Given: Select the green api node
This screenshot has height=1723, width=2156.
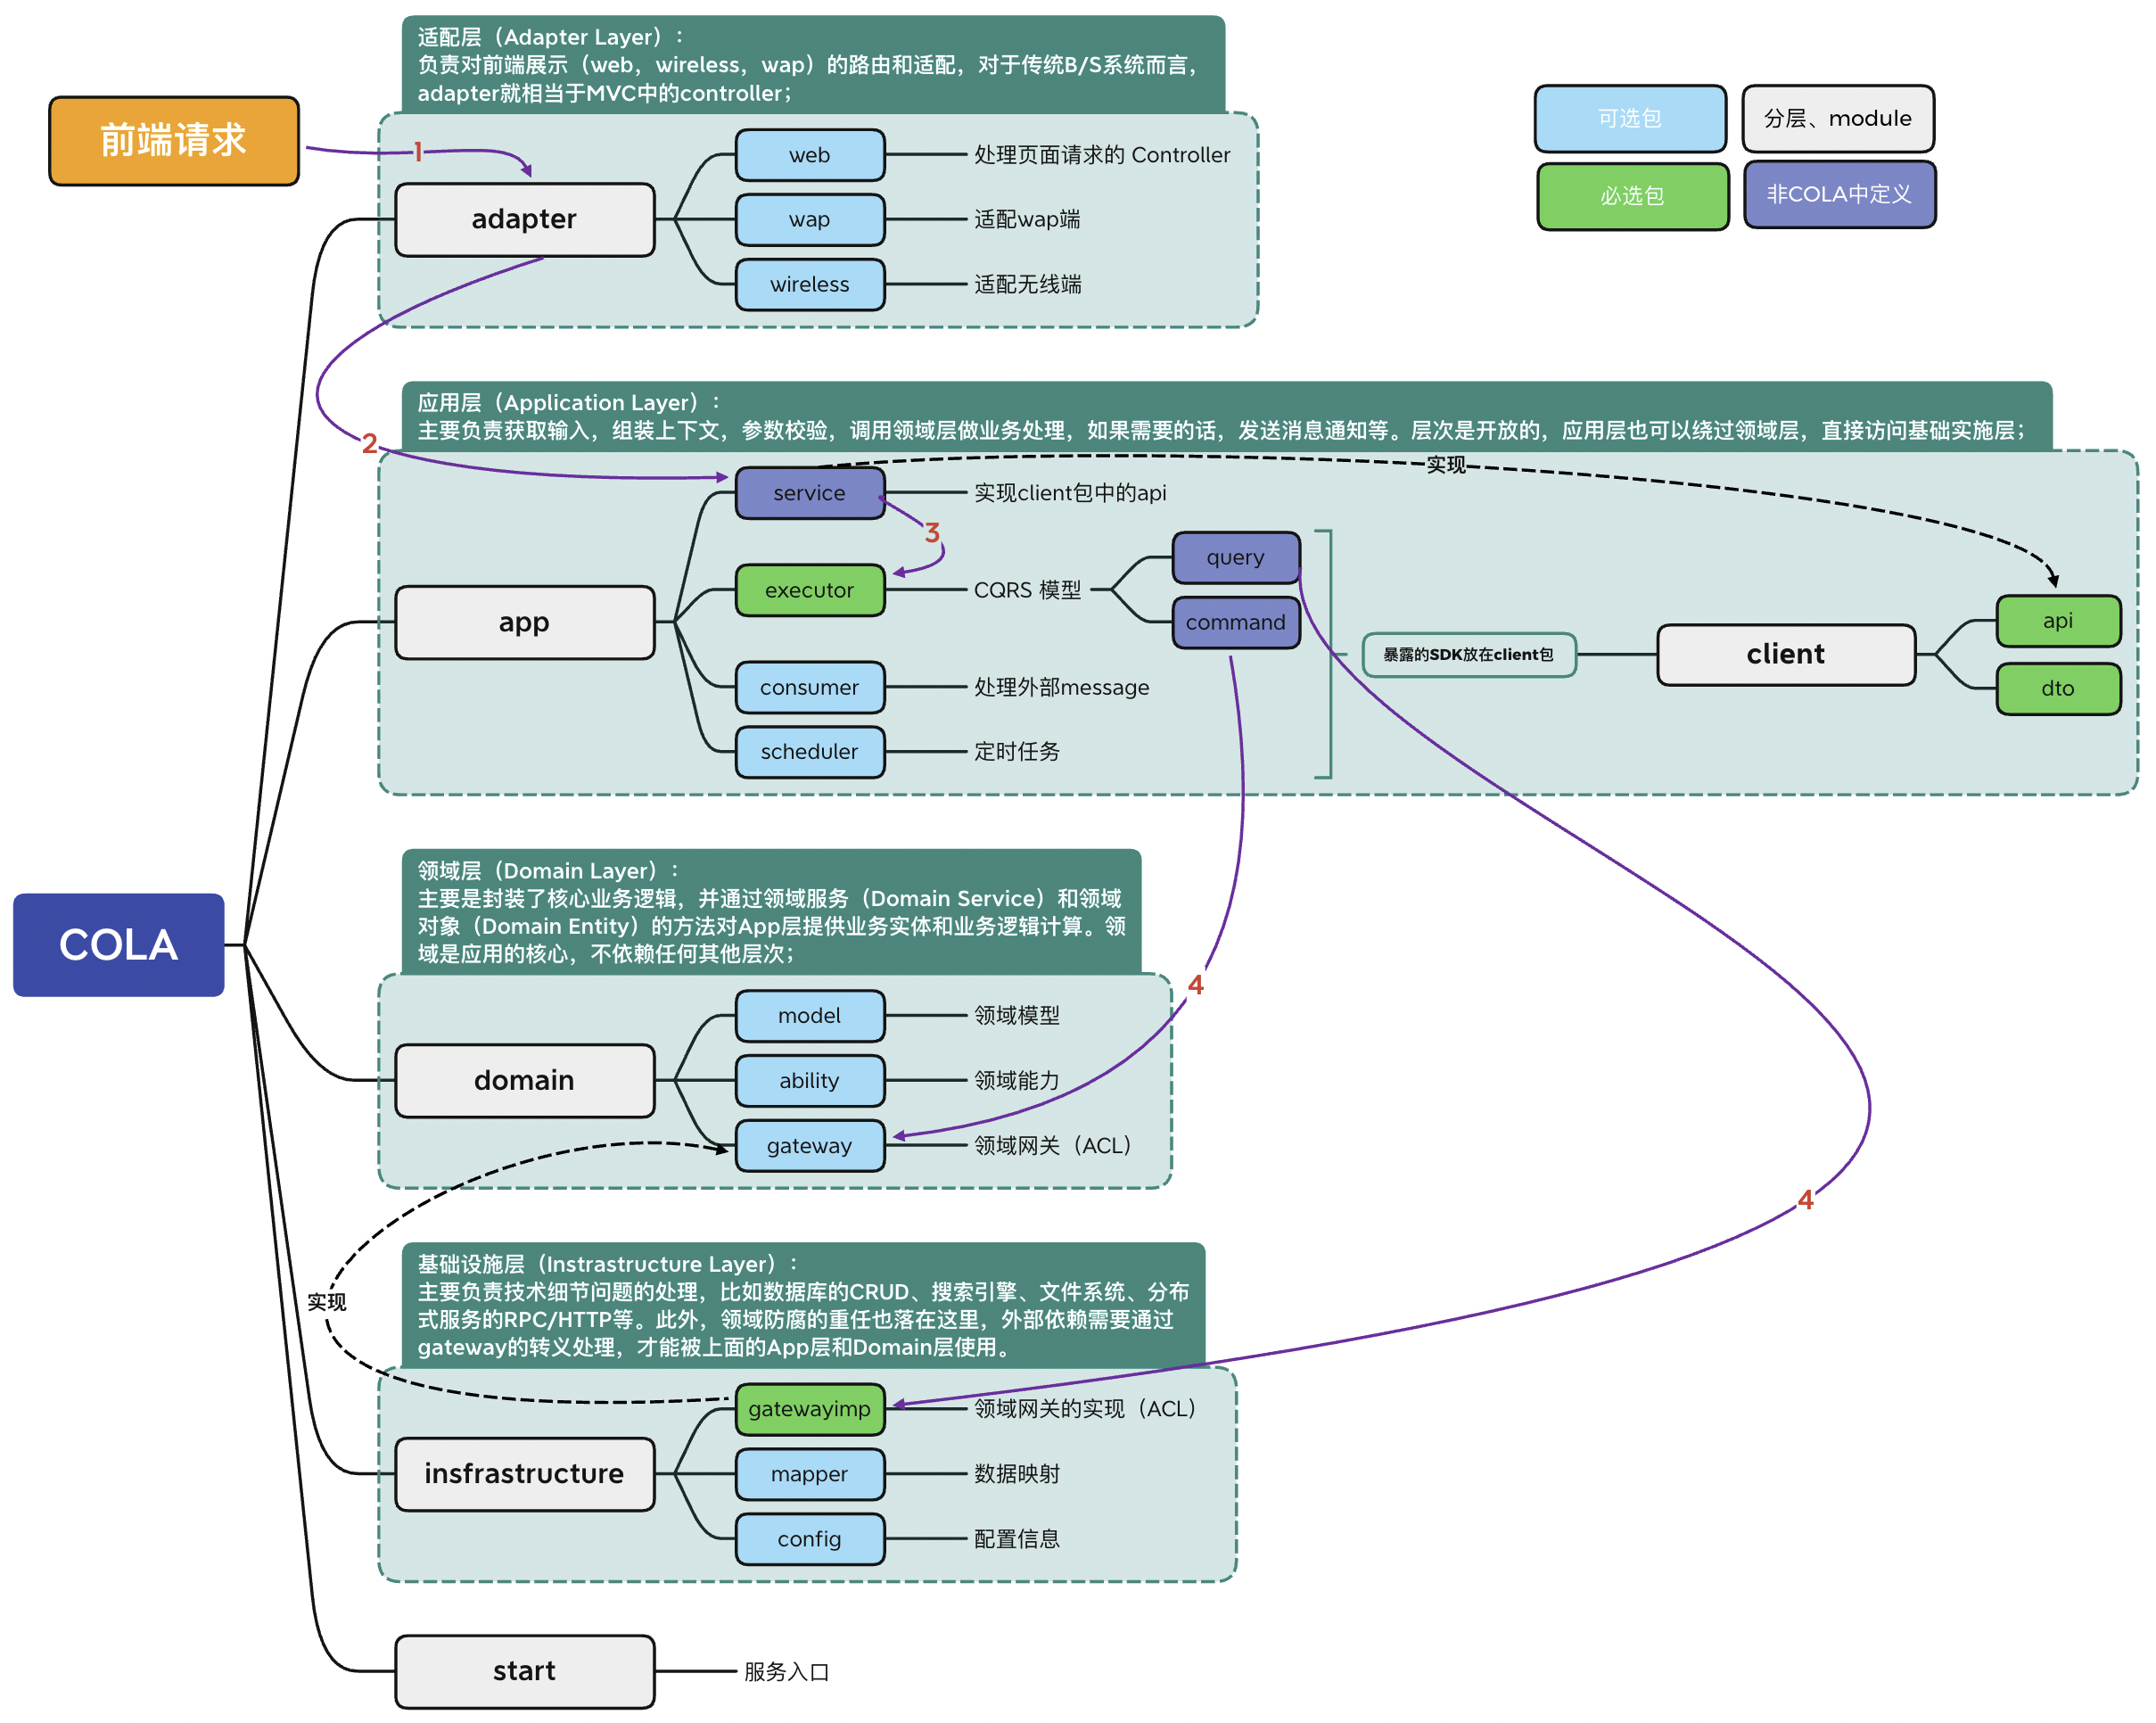Looking at the screenshot, I should [2057, 621].
